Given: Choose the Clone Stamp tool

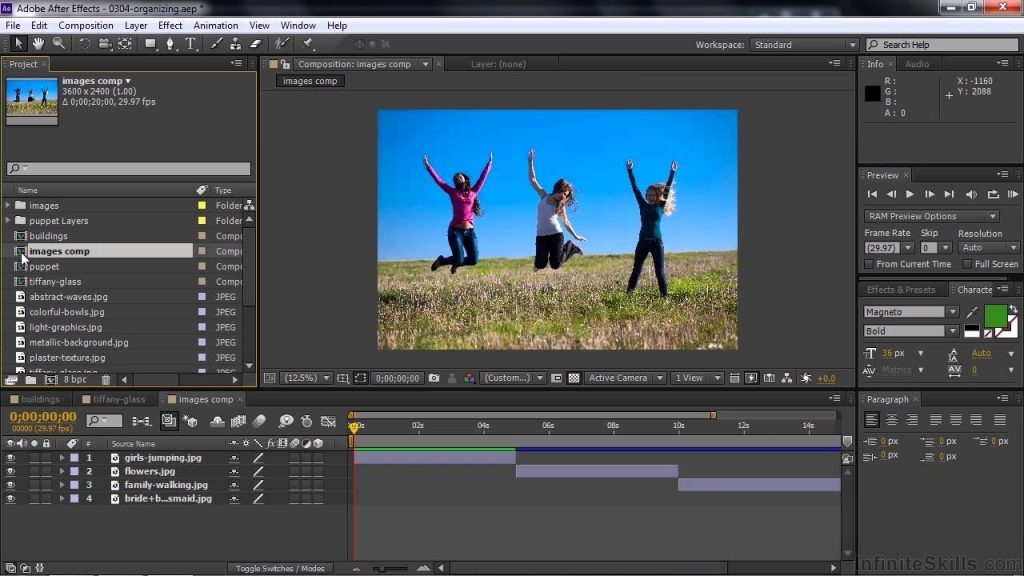Looking at the screenshot, I should (235, 44).
